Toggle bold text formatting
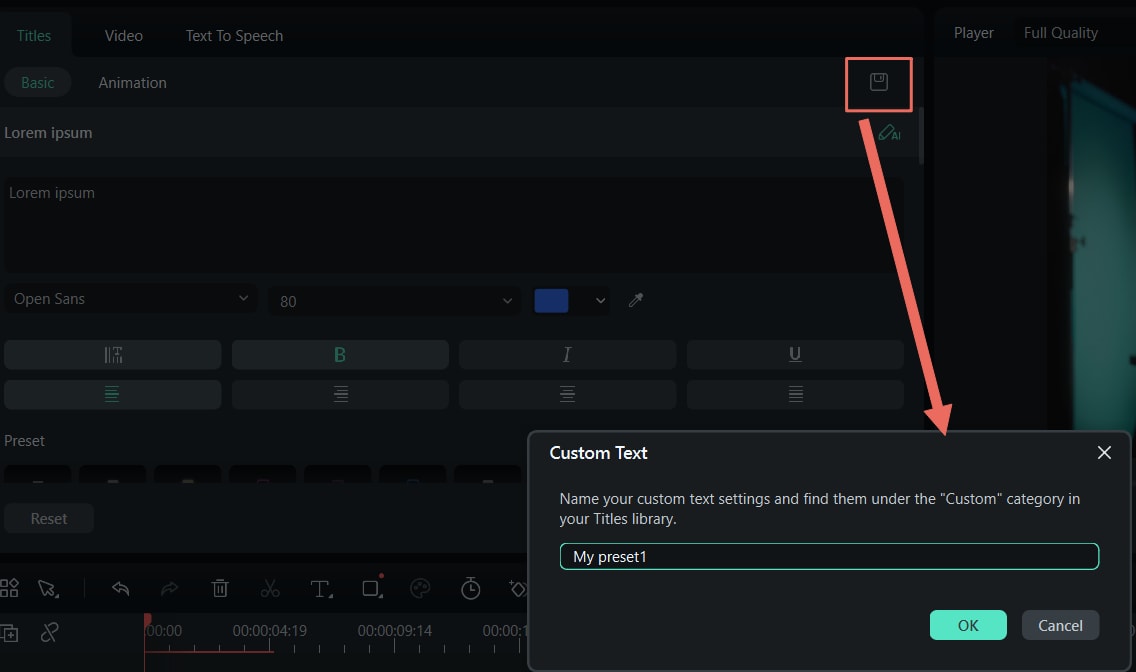The width and height of the screenshot is (1136, 672). click(340, 355)
